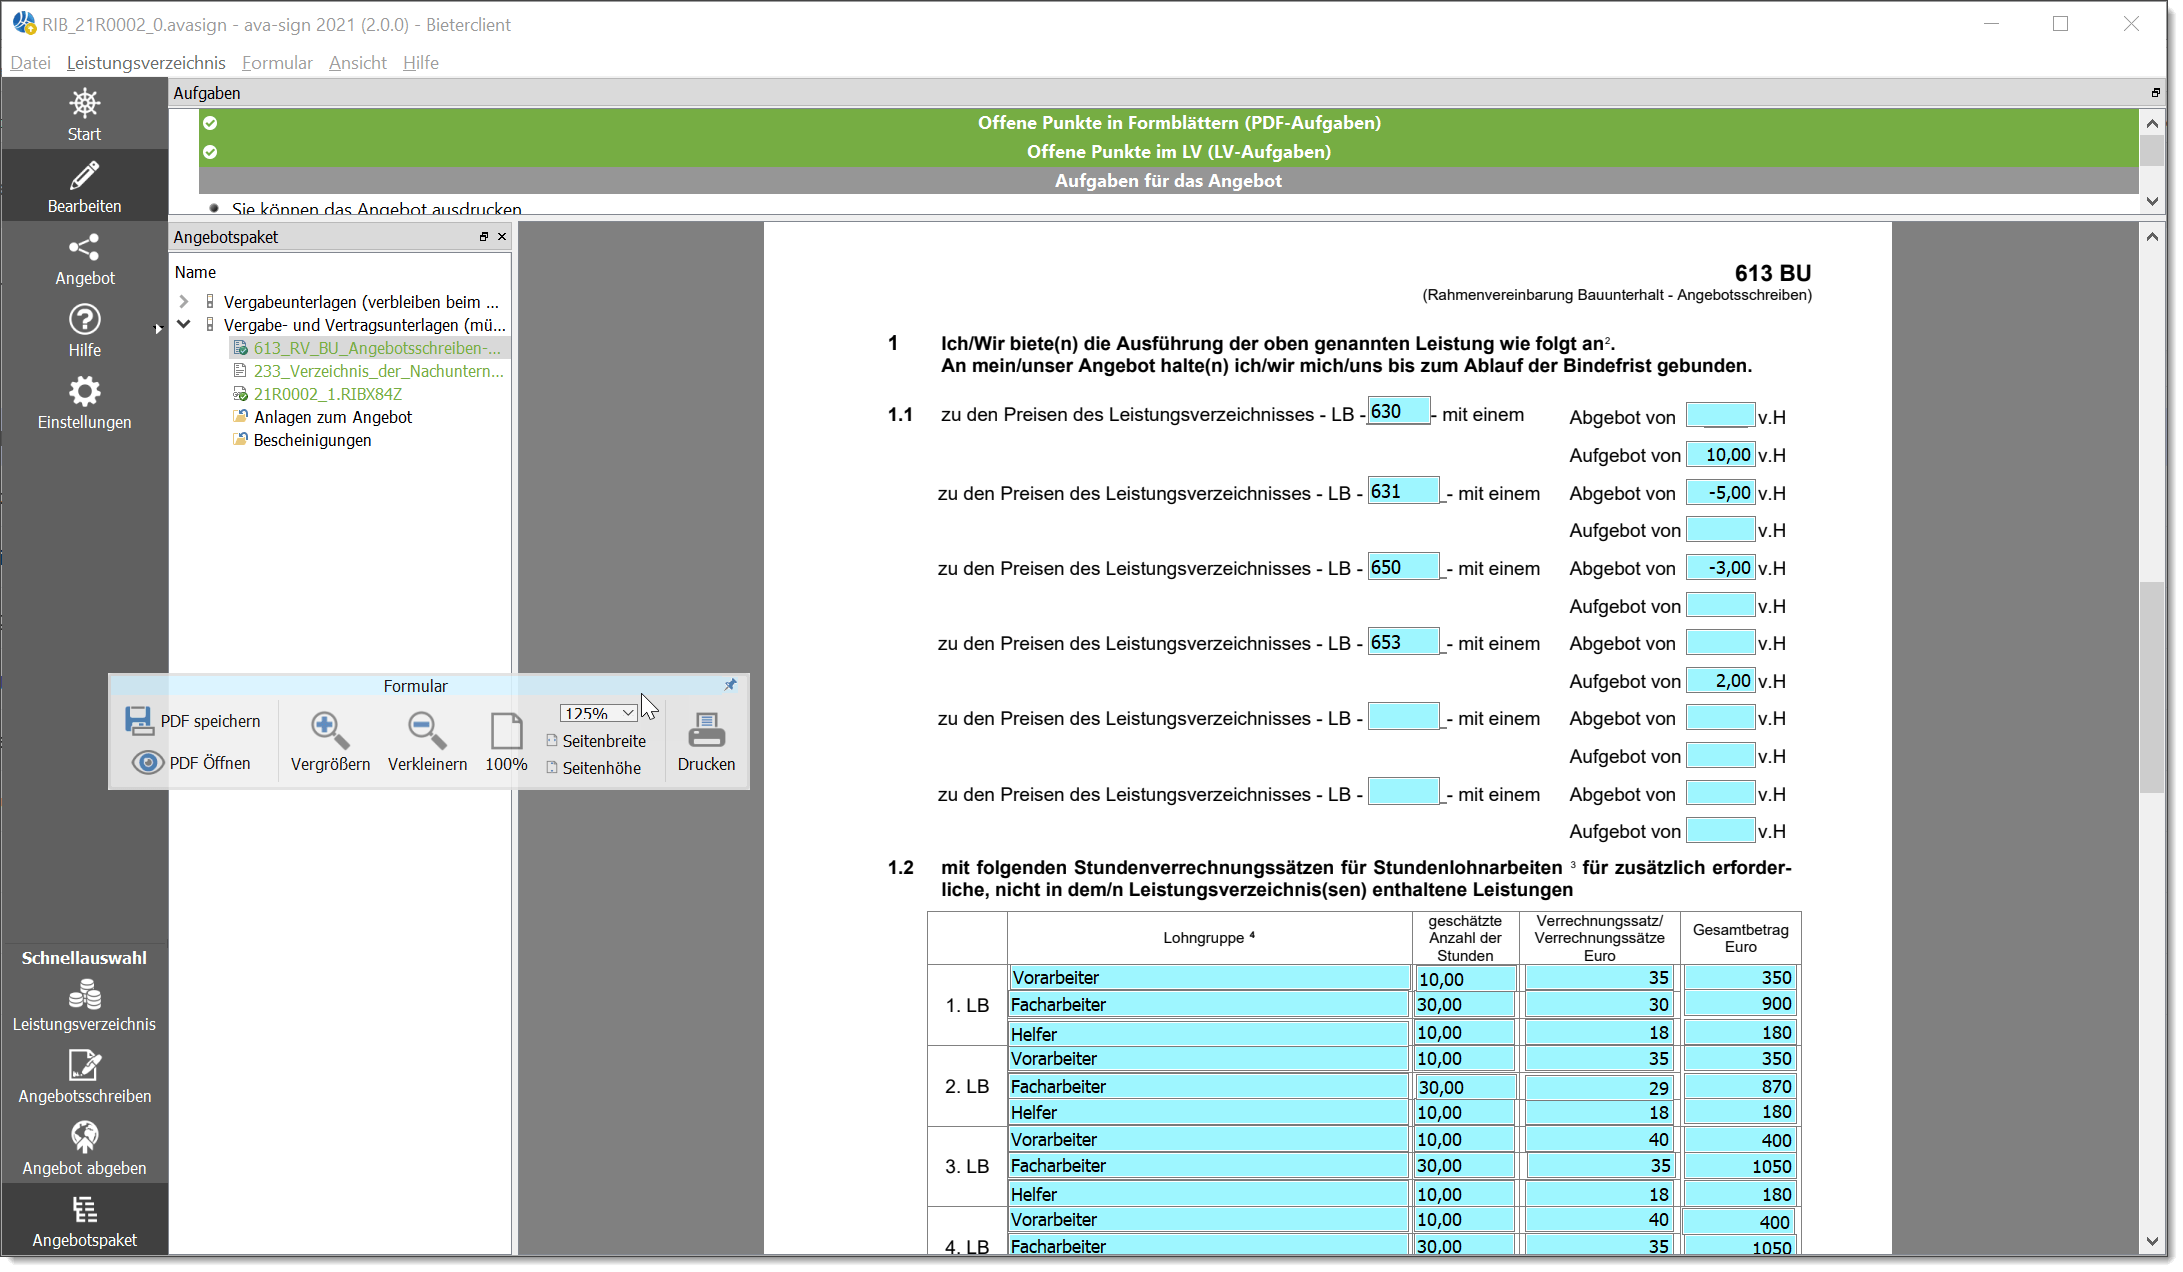This screenshot has height=1272, width=2183.
Task: Click the Abgebot field with -5,00
Action: click(x=1720, y=493)
